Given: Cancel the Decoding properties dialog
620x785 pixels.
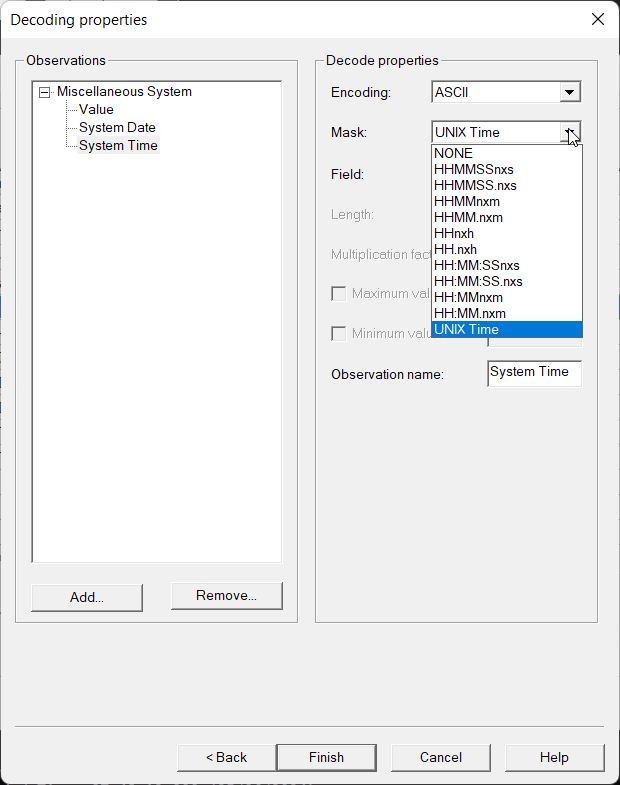Looking at the screenshot, I should (441, 757).
